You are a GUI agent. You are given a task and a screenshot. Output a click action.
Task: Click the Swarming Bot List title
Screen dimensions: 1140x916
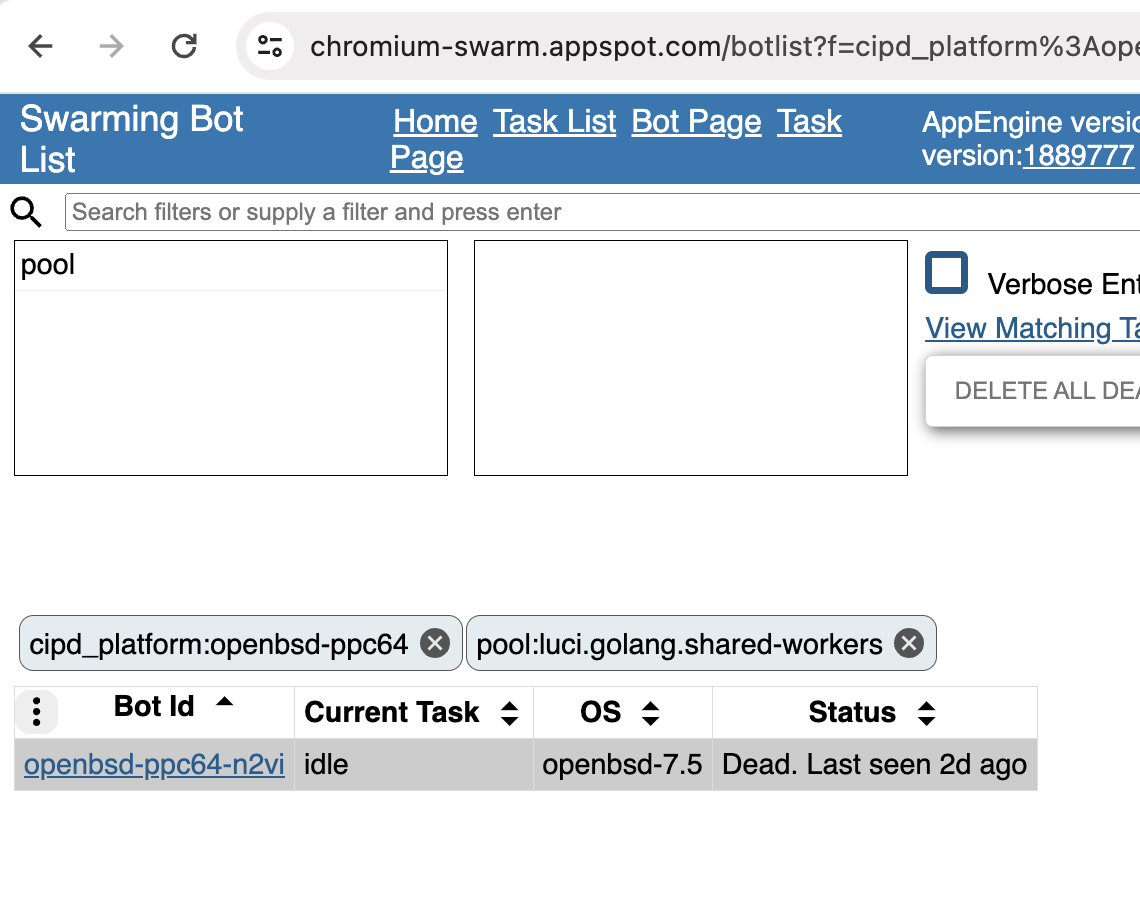coord(132,139)
